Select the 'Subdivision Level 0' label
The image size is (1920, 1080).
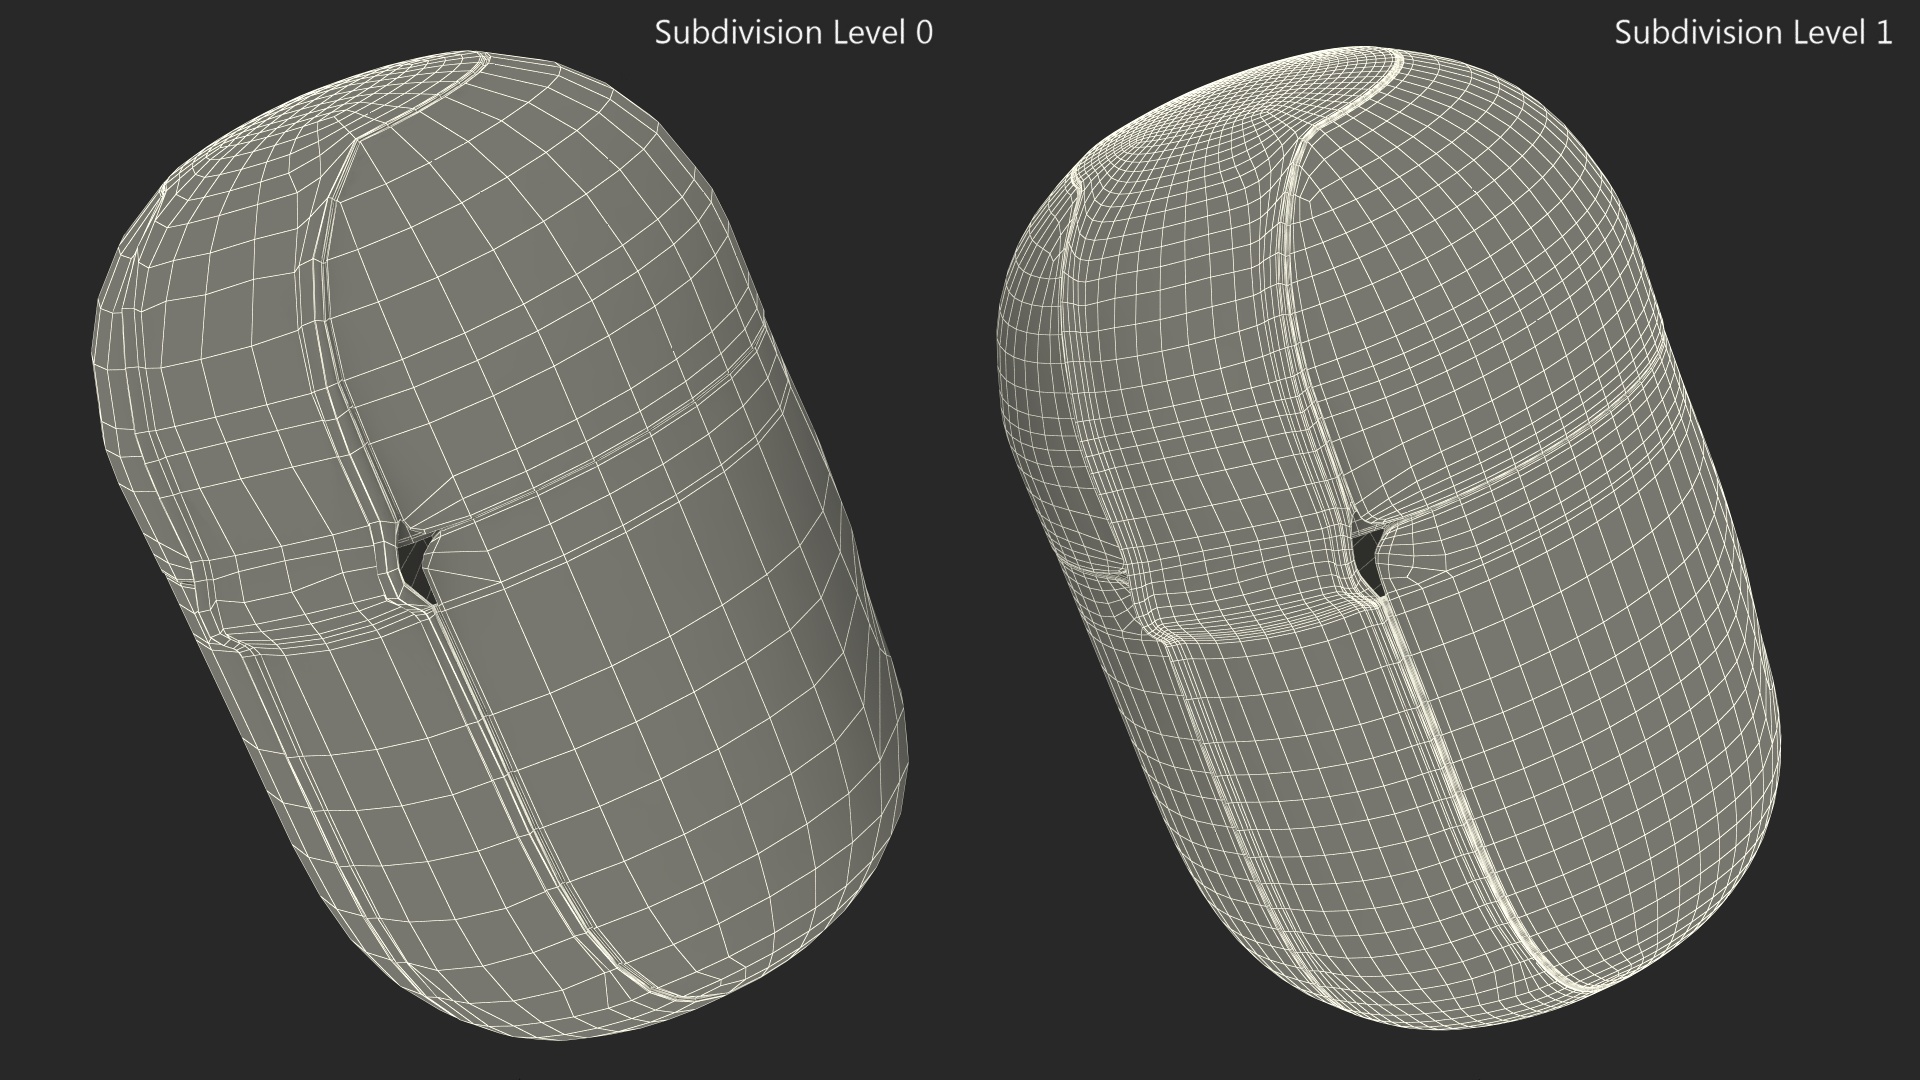(x=793, y=33)
